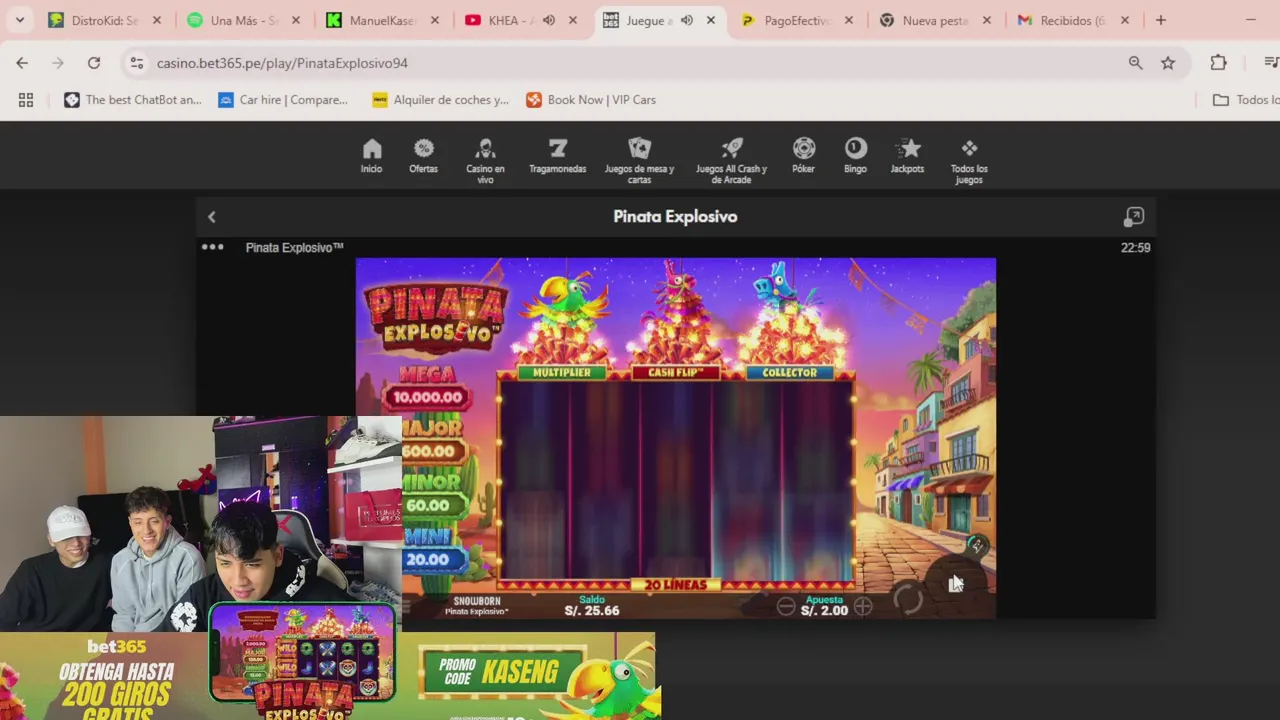Open the page zoom magnifier icon
Screen dimensions: 1280x720
click(x=1136, y=63)
